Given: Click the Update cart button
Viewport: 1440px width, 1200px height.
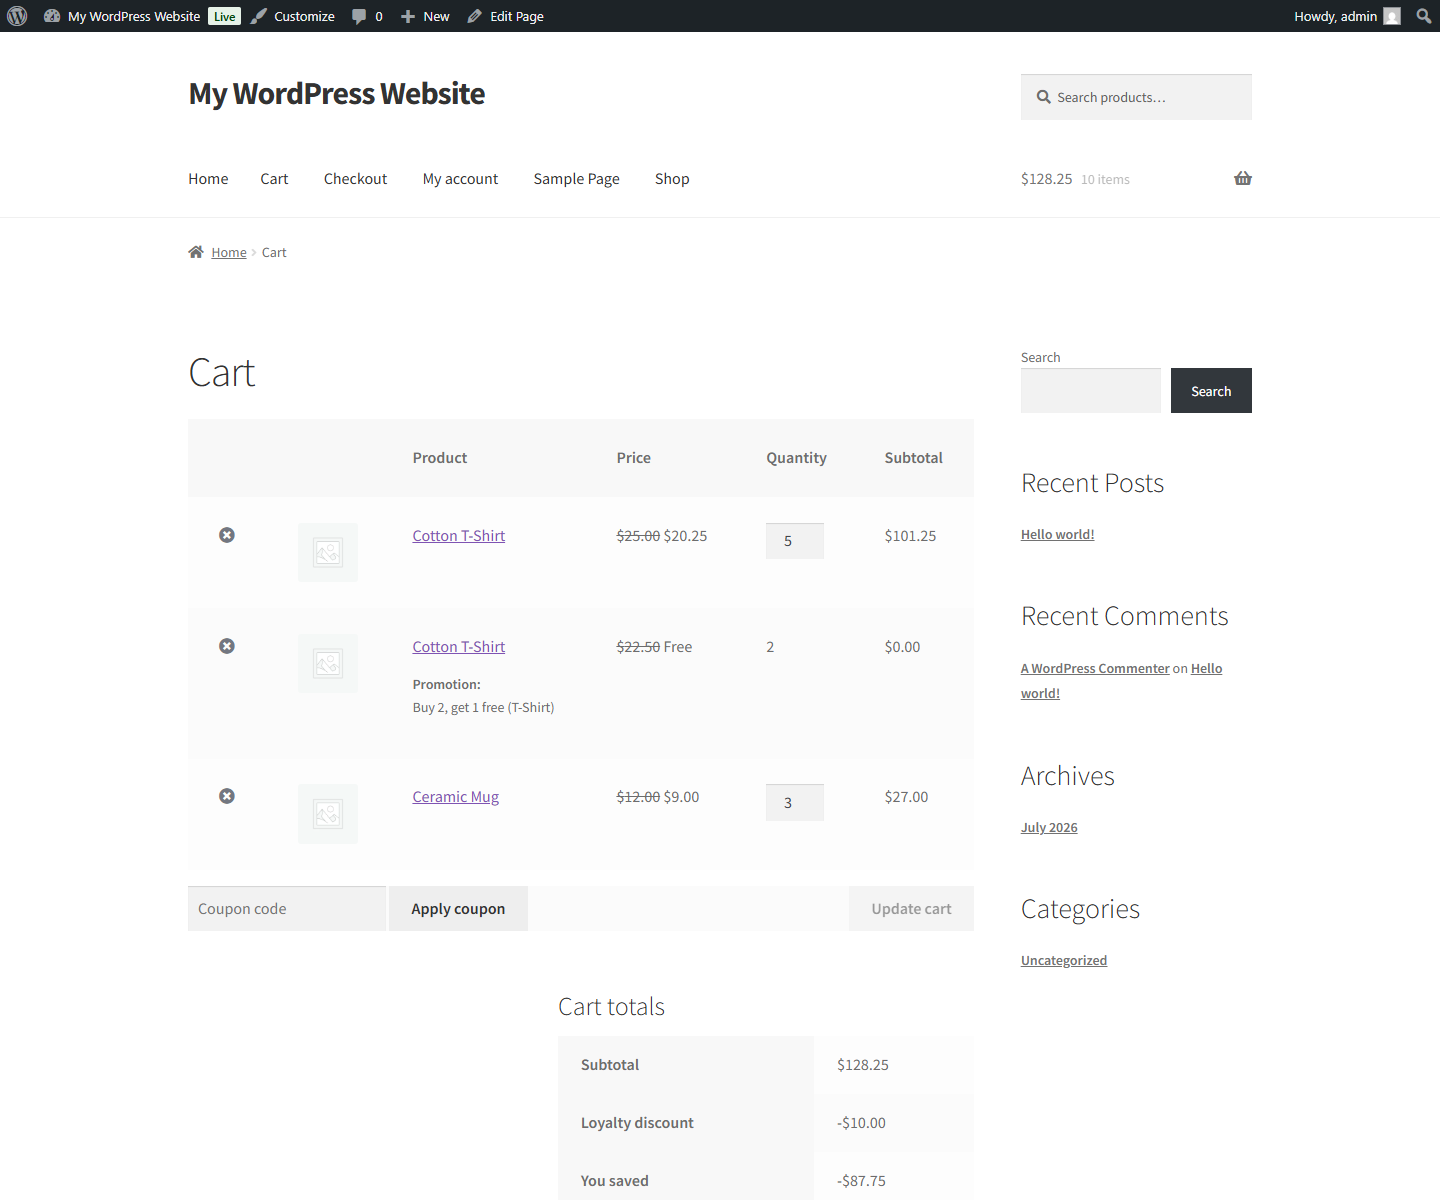Looking at the screenshot, I should click(x=911, y=909).
